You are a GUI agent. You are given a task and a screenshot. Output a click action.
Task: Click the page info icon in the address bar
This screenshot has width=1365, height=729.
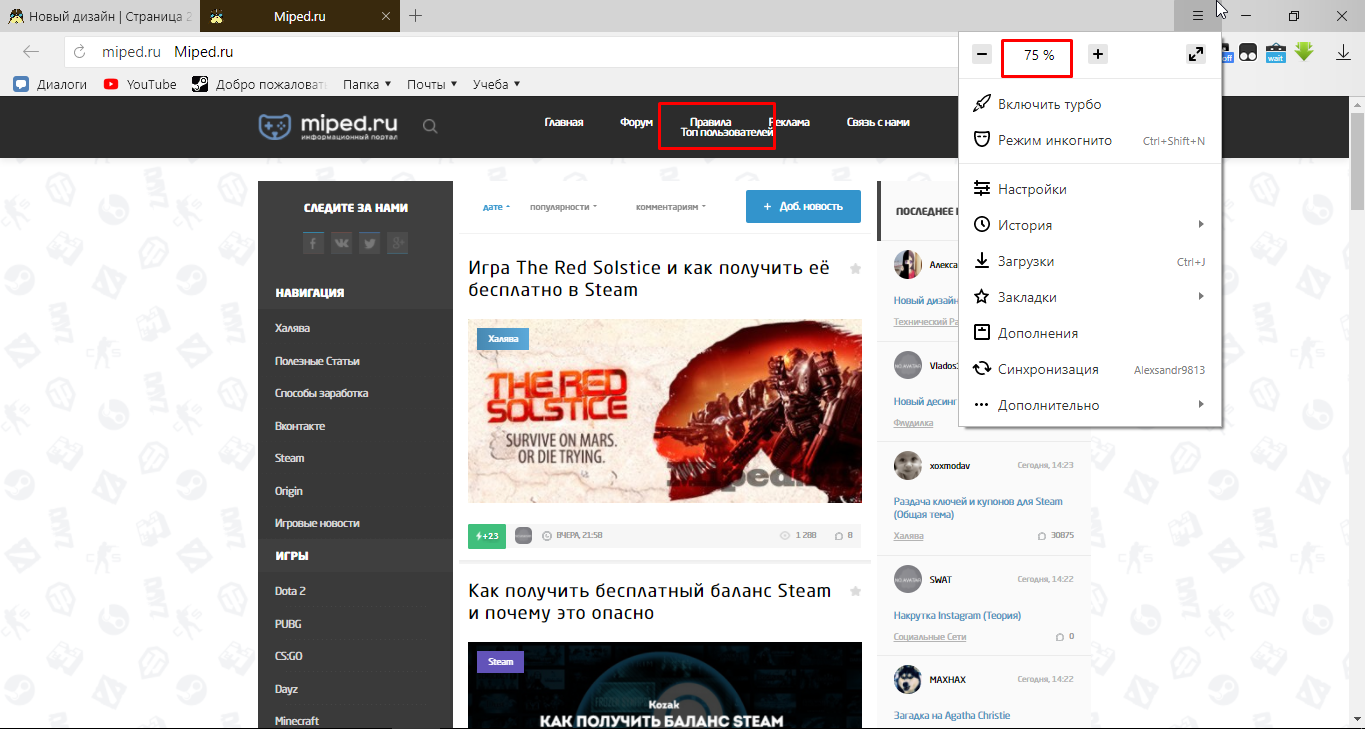click(x=82, y=52)
